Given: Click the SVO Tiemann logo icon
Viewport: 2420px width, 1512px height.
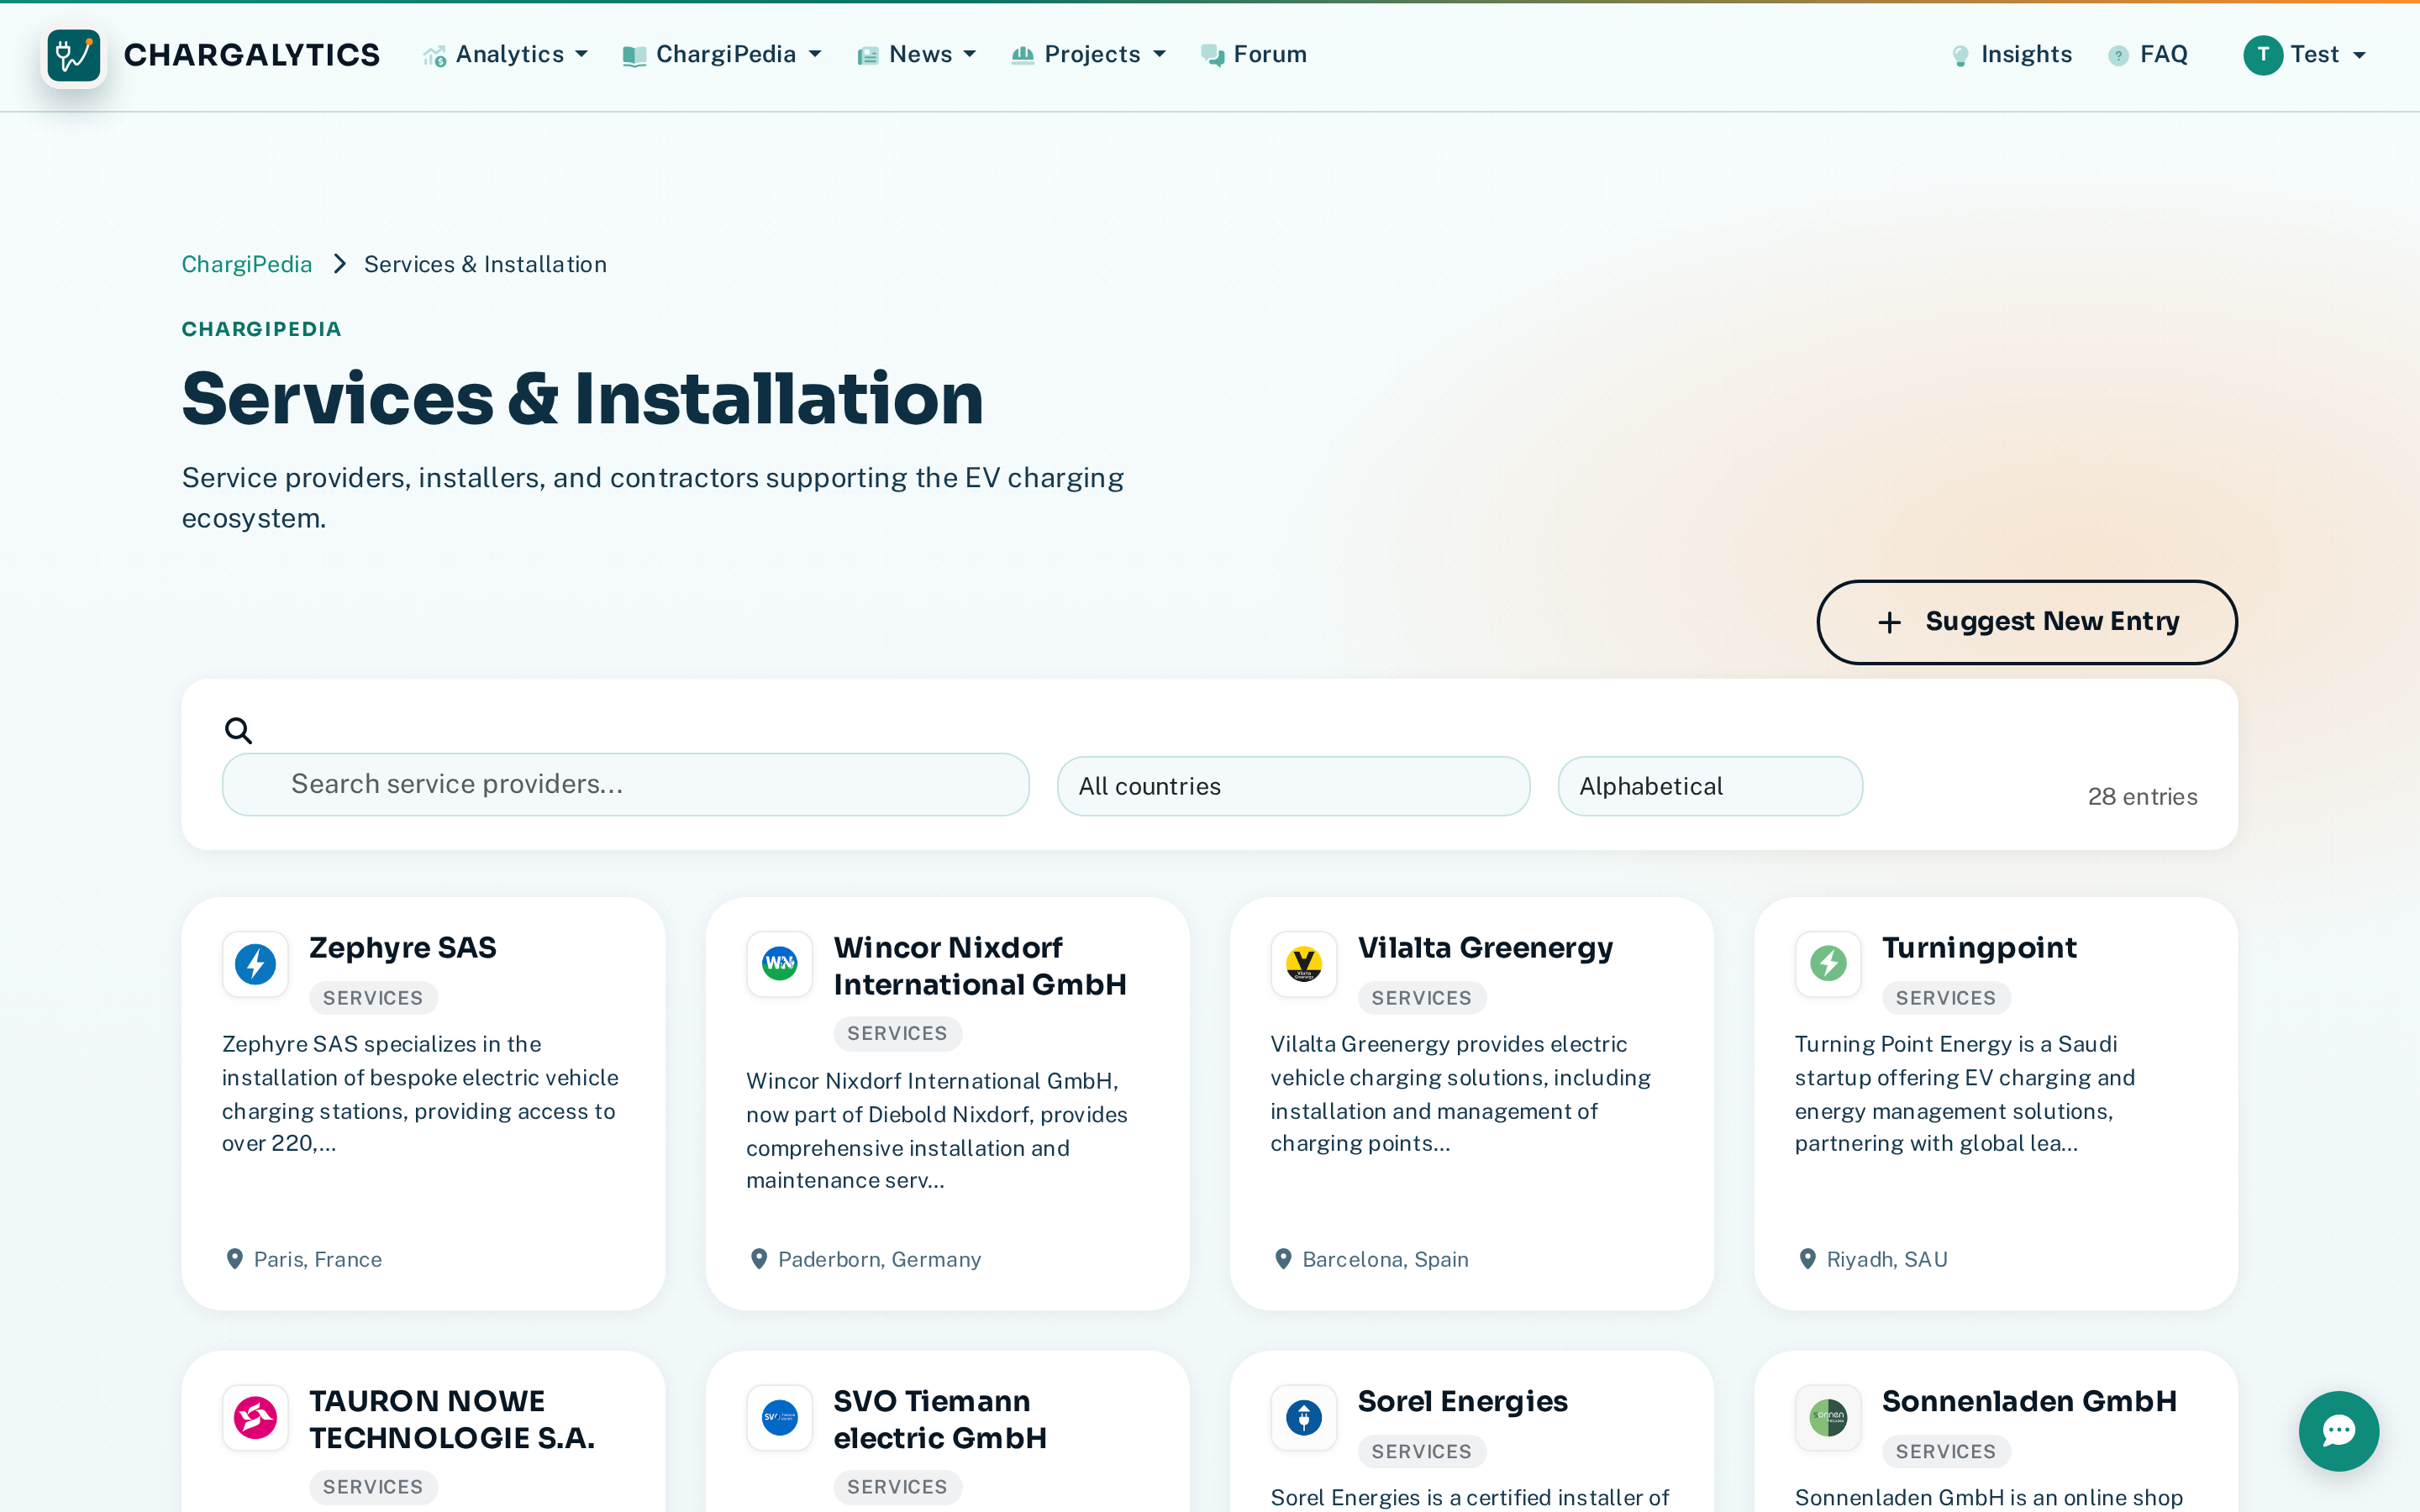Looking at the screenshot, I should [779, 1418].
